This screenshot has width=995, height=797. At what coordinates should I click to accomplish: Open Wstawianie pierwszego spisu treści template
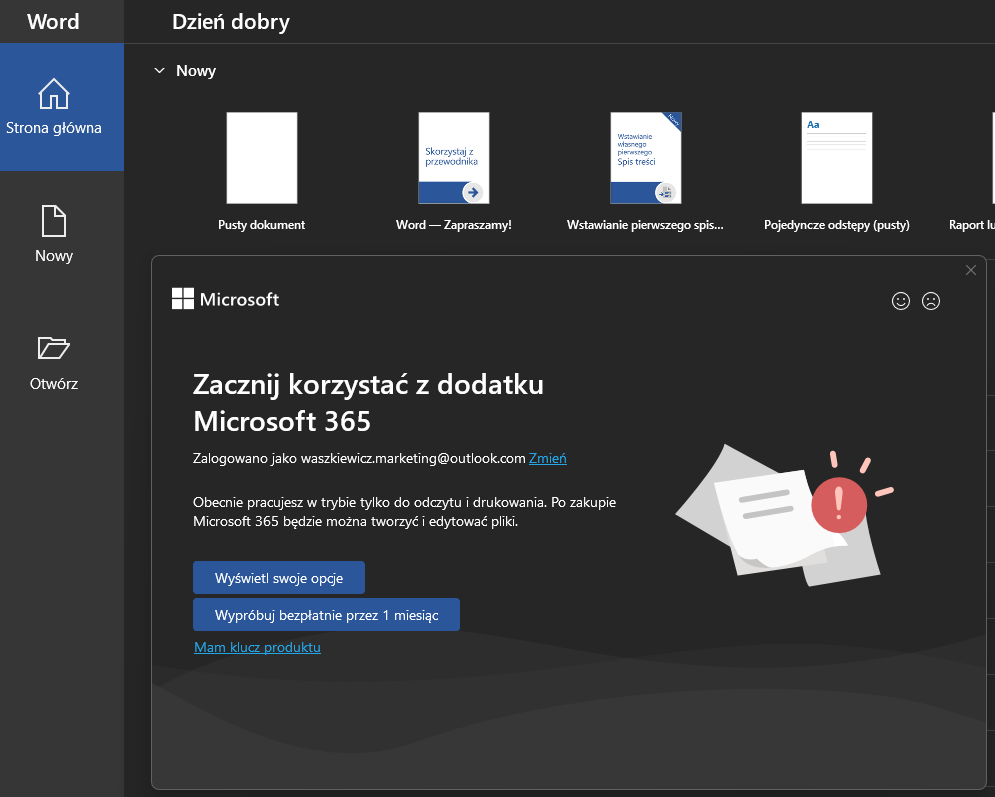pyautogui.click(x=645, y=158)
